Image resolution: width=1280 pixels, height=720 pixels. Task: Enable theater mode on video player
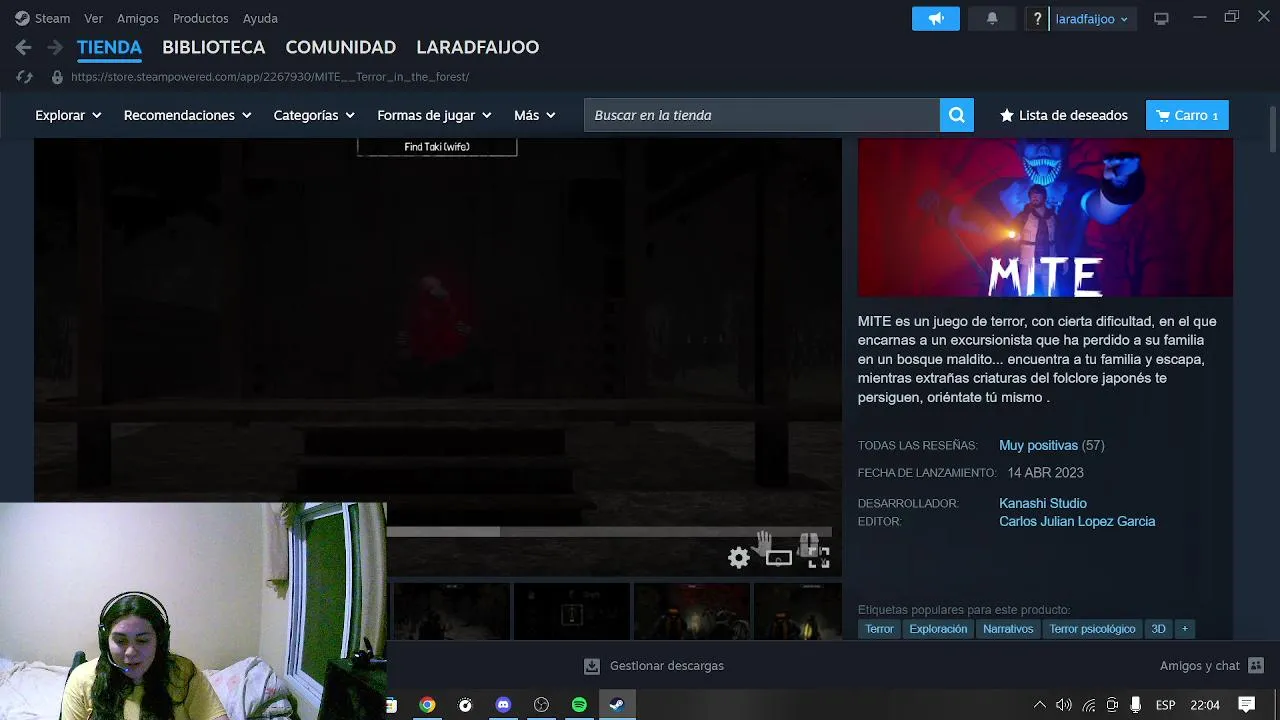[778, 558]
